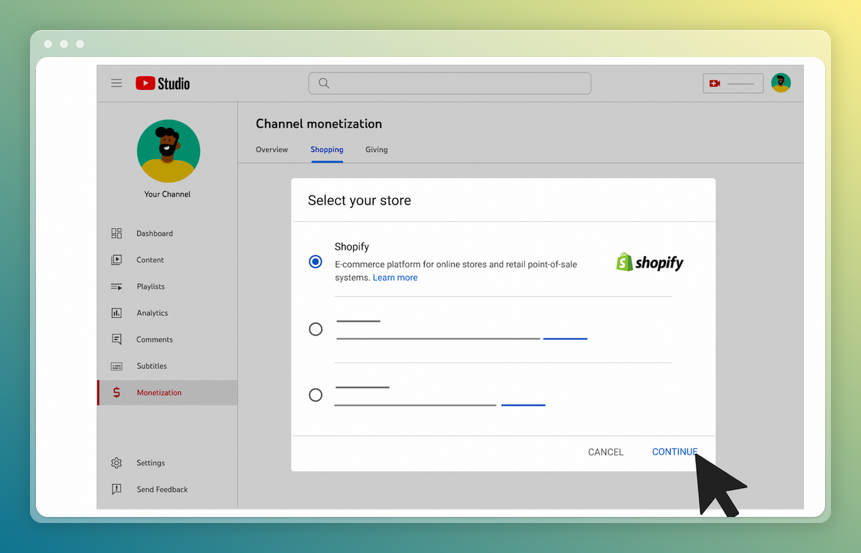Click the CANCEL button
This screenshot has width=861, height=553.
[605, 452]
